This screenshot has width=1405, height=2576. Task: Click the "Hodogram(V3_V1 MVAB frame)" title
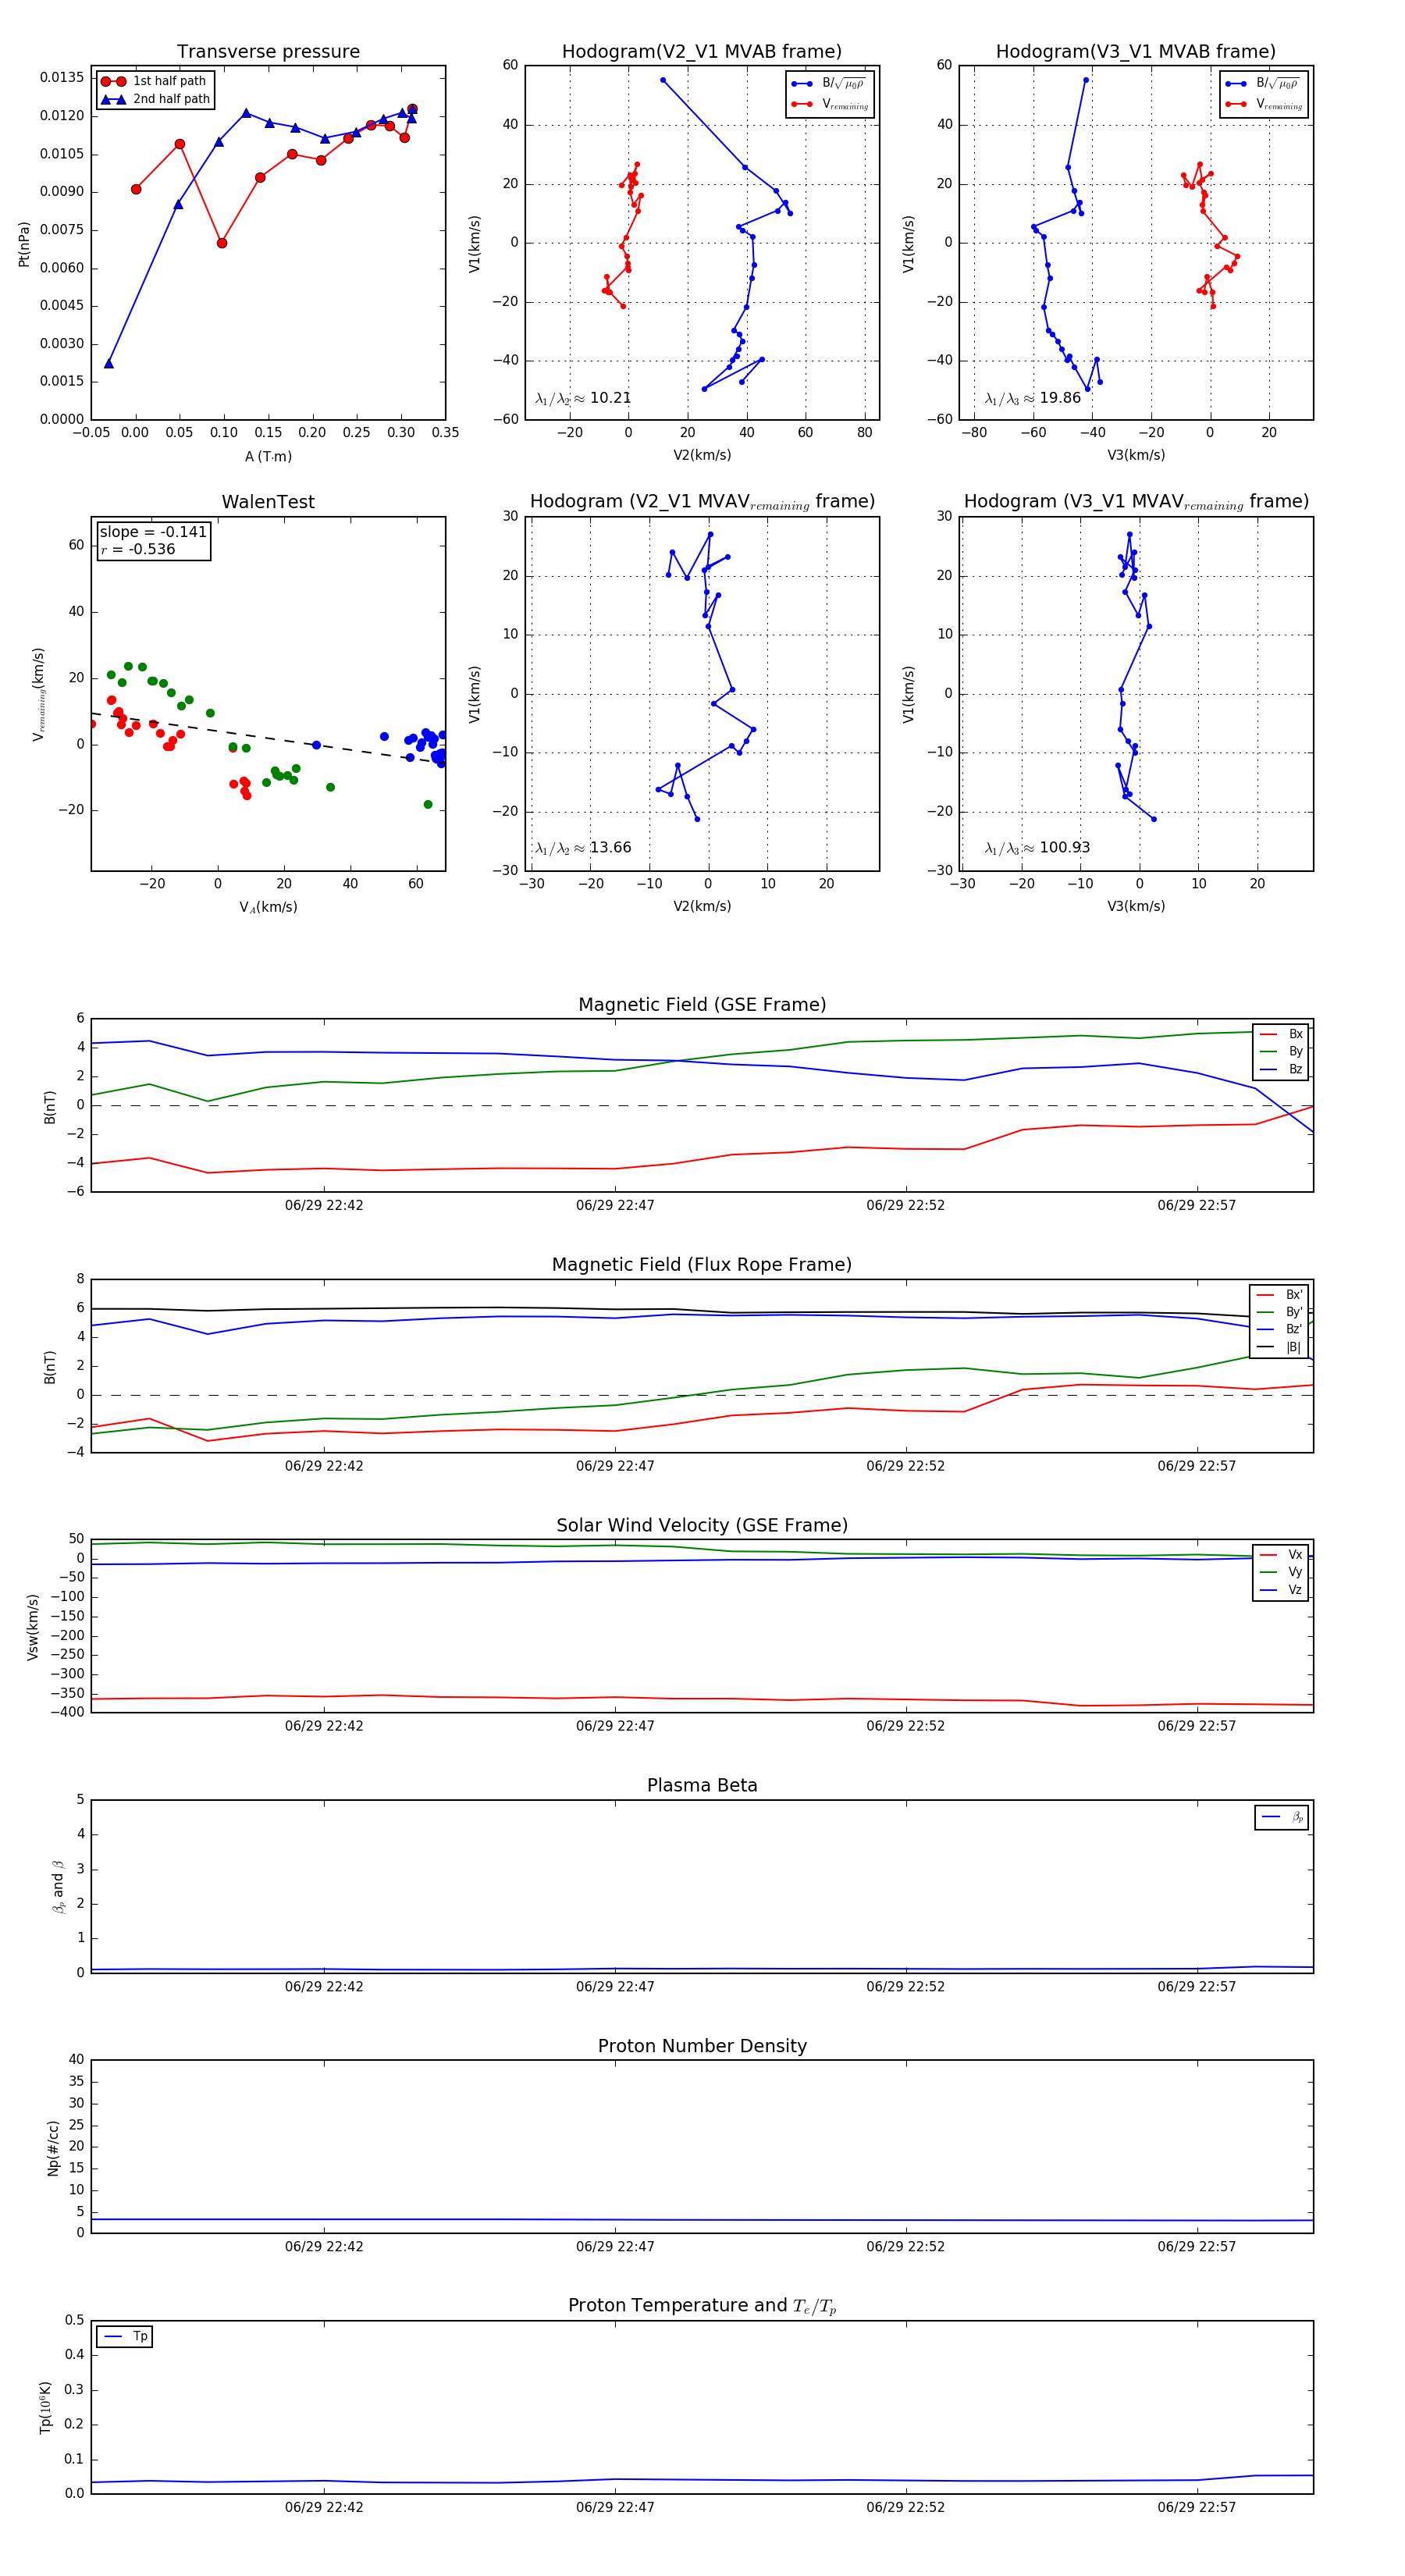[x=1136, y=52]
